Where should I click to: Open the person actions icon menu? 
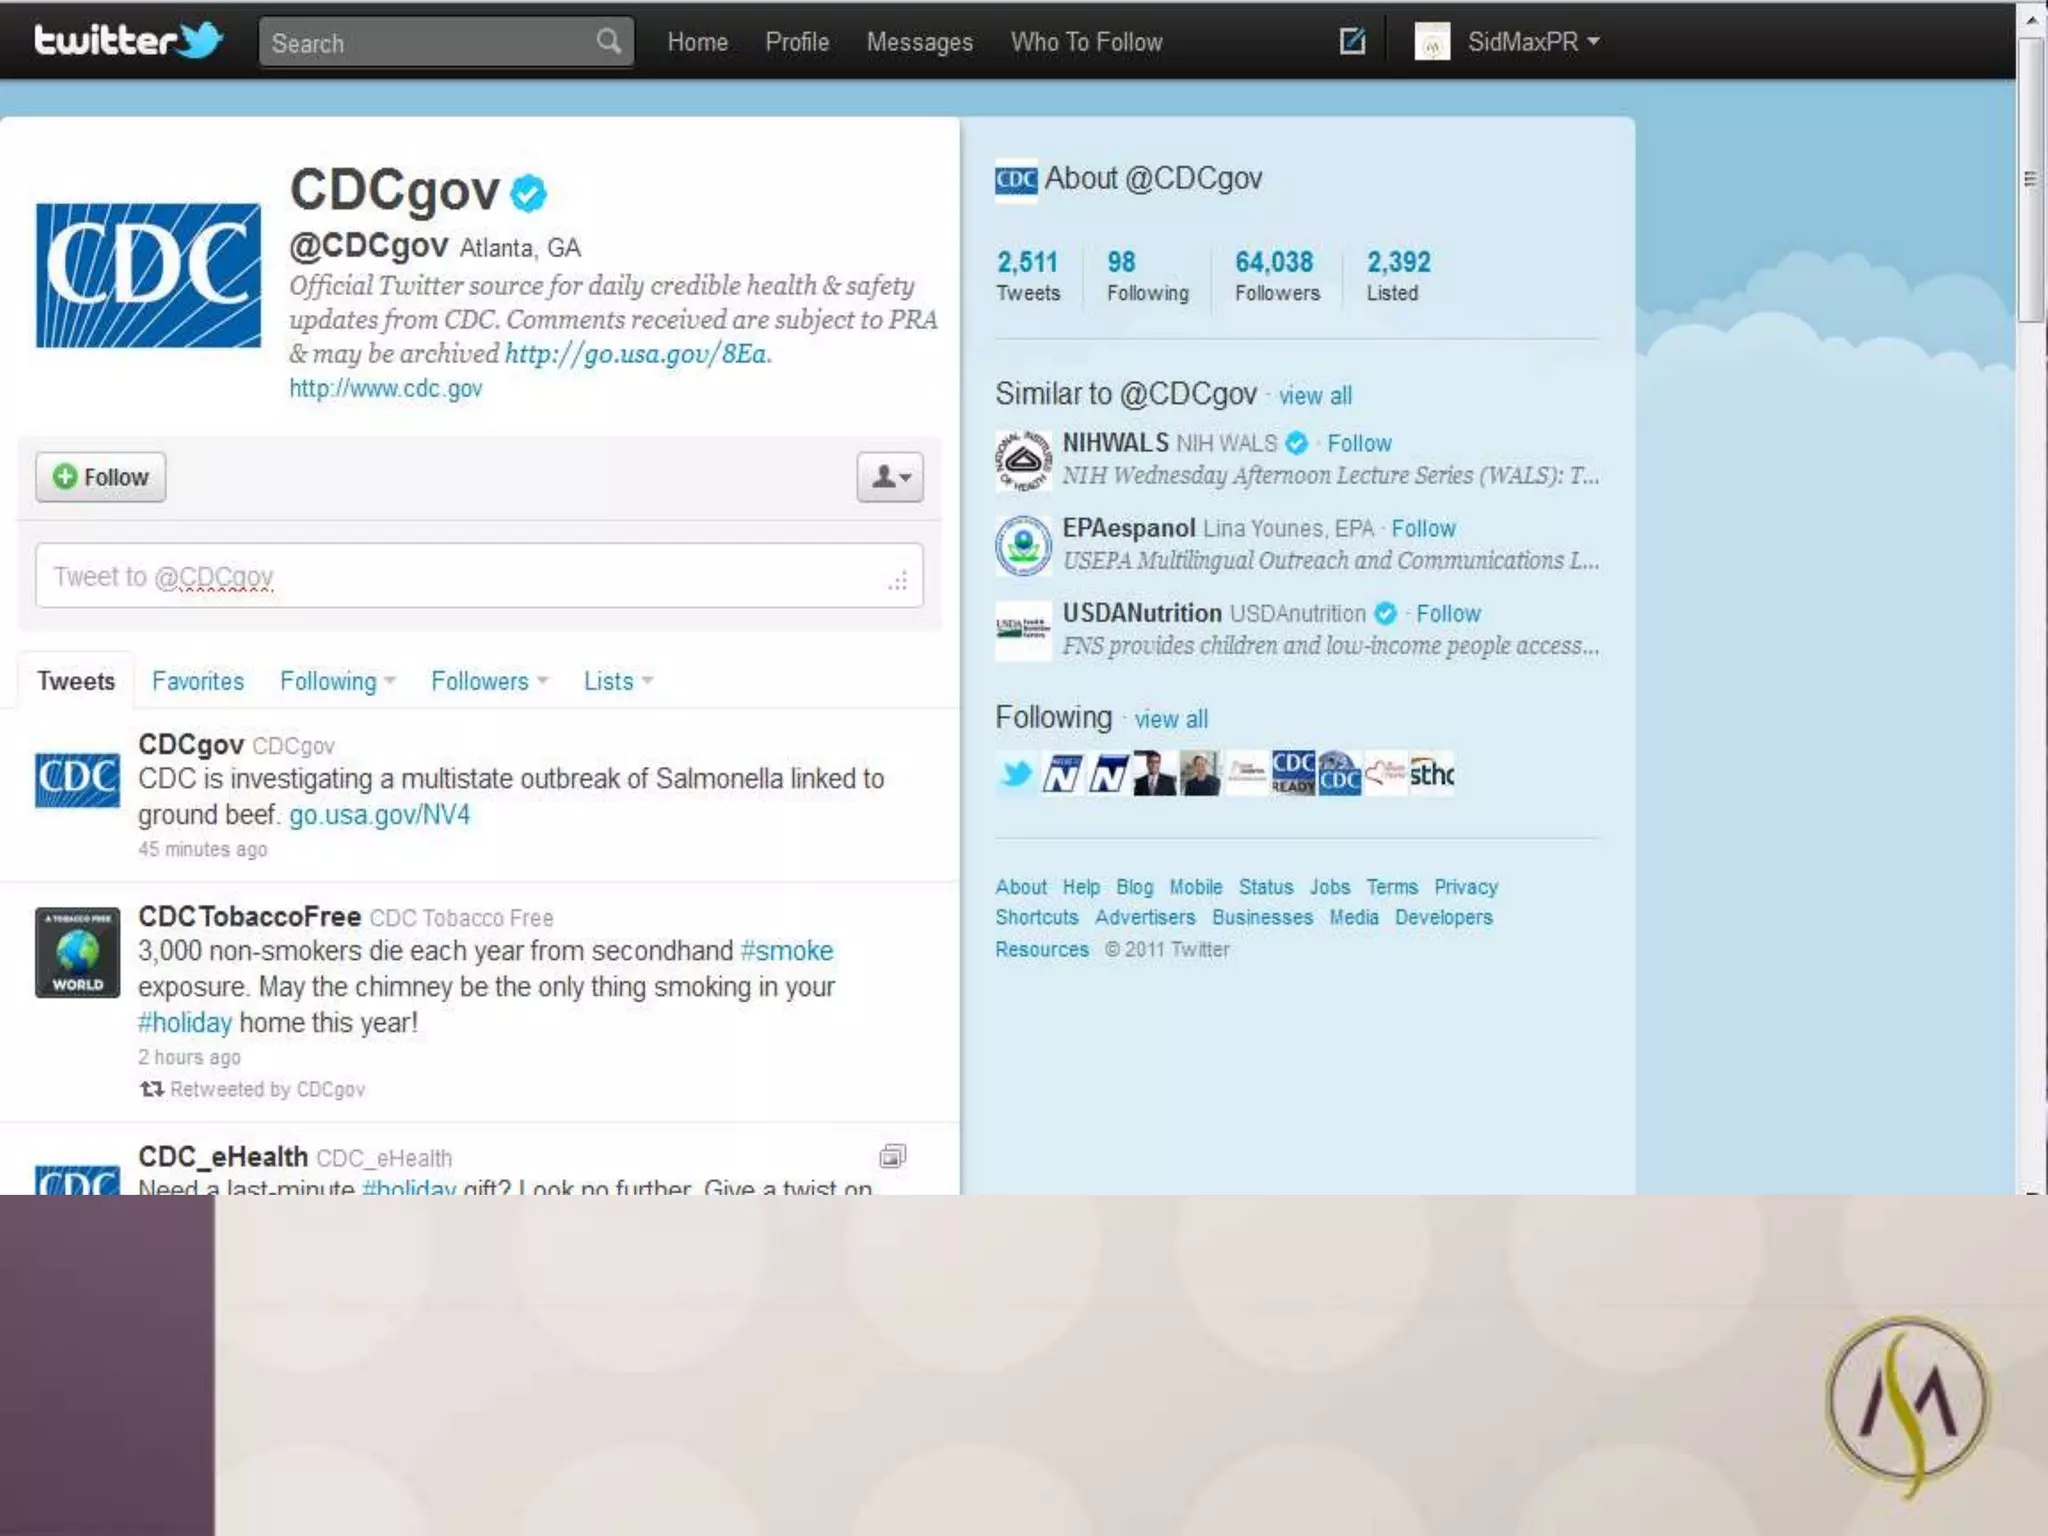(890, 477)
